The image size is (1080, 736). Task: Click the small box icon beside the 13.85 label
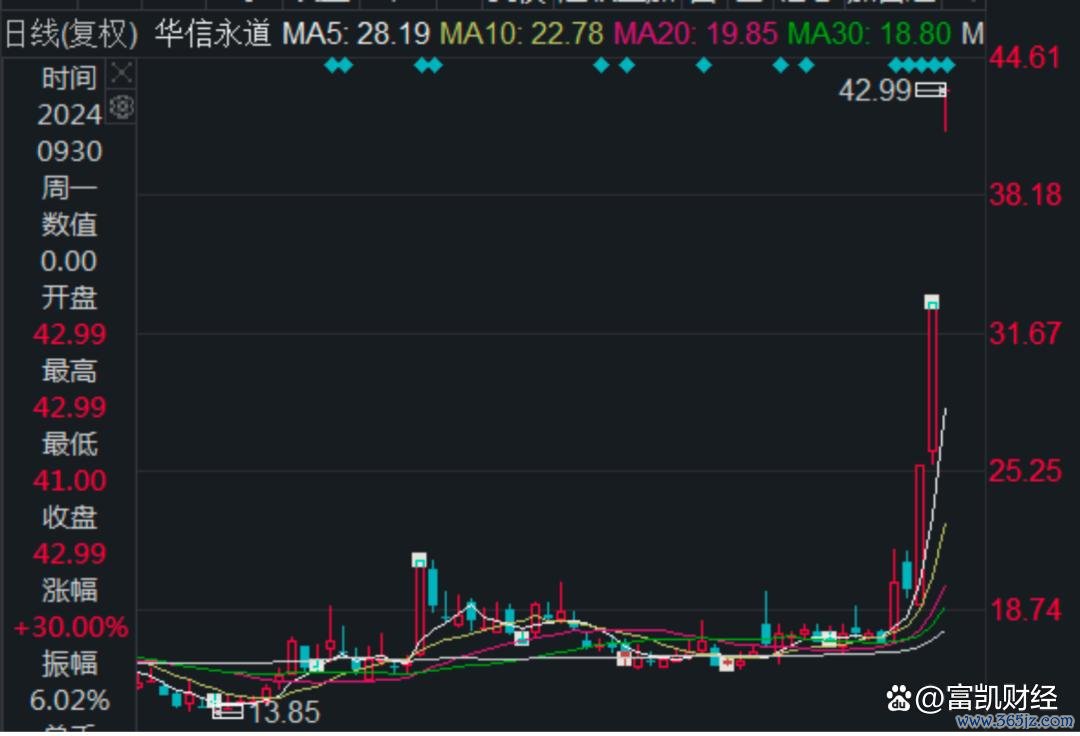coord(229,711)
